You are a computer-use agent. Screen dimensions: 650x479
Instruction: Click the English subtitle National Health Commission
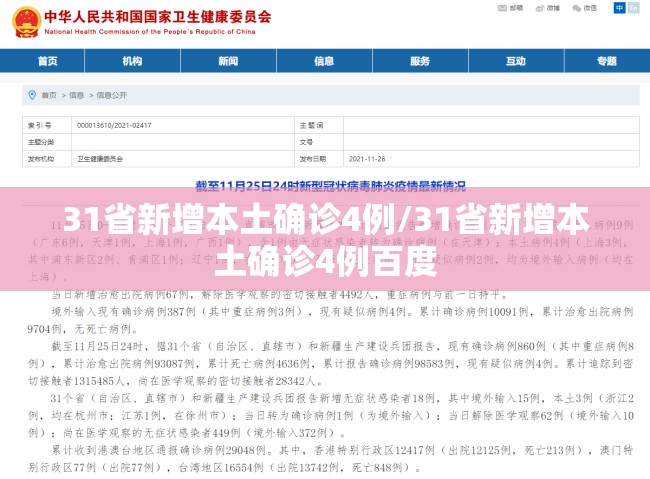(x=150, y=32)
